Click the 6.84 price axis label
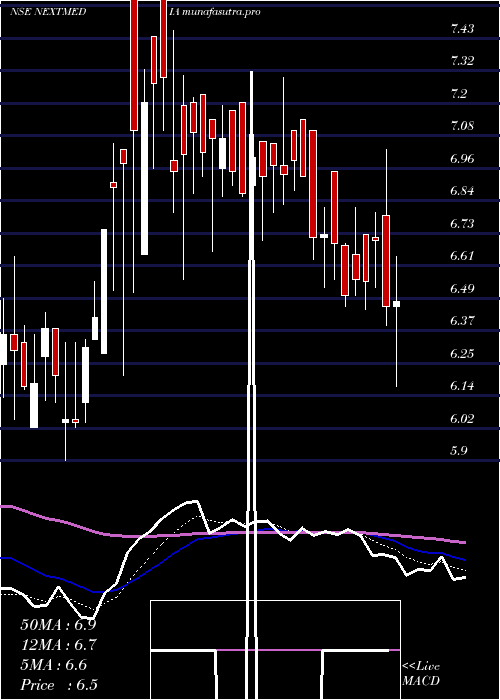Screen dimensions: 500x700 pos(462,191)
